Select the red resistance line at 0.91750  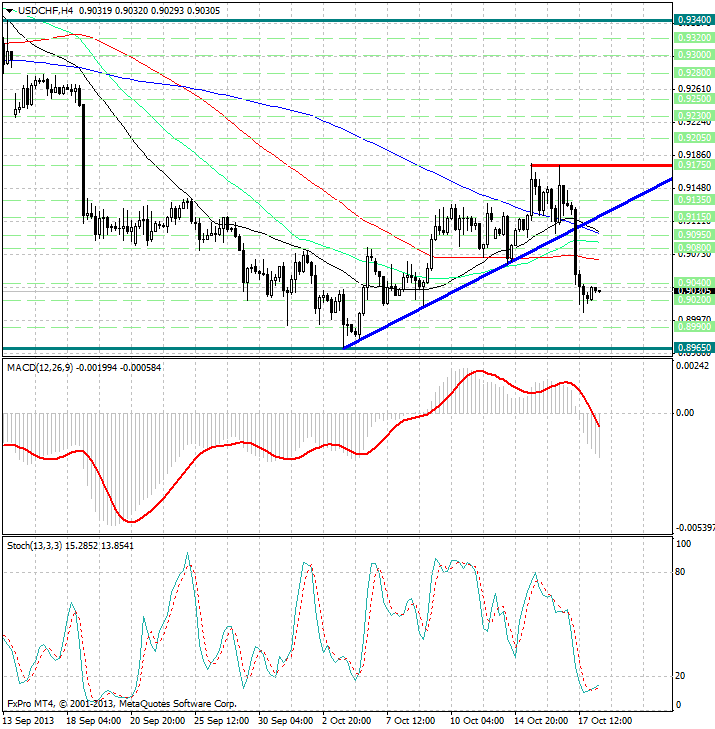click(x=602, y=165)
